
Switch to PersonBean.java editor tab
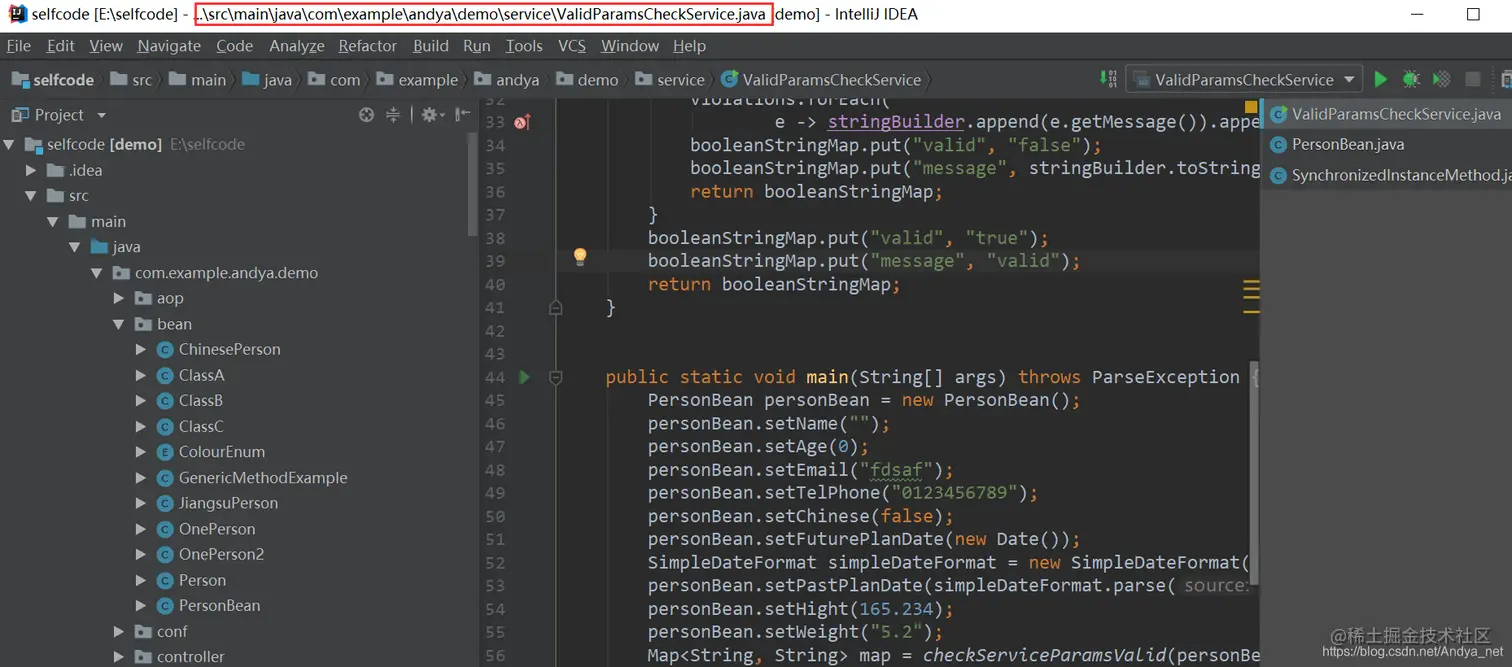(1386, 145)
